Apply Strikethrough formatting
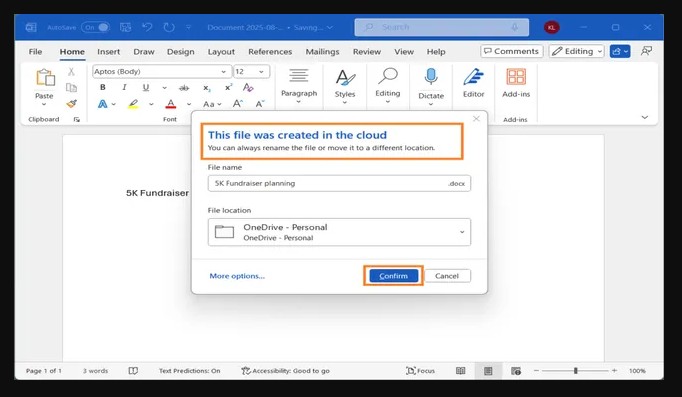682x397 pixels. click(x=184, y=88)
